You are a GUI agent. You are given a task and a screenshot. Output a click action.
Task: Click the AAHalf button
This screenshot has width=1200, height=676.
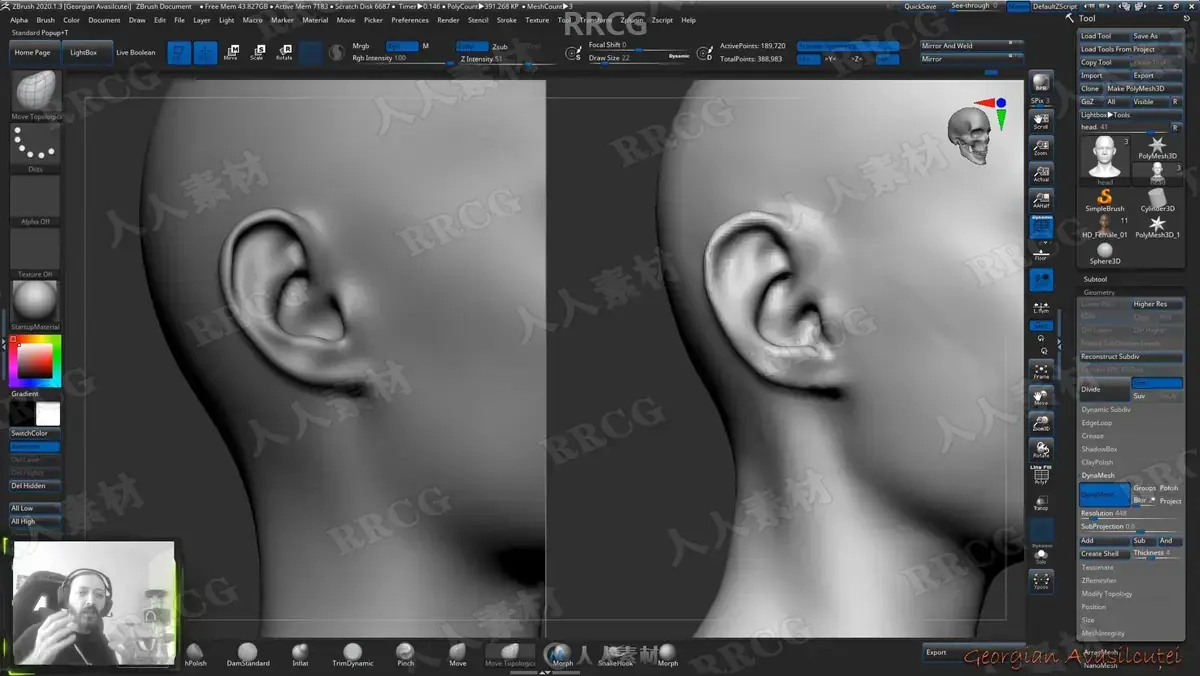pyautogui.click(x=1041, y=198)
